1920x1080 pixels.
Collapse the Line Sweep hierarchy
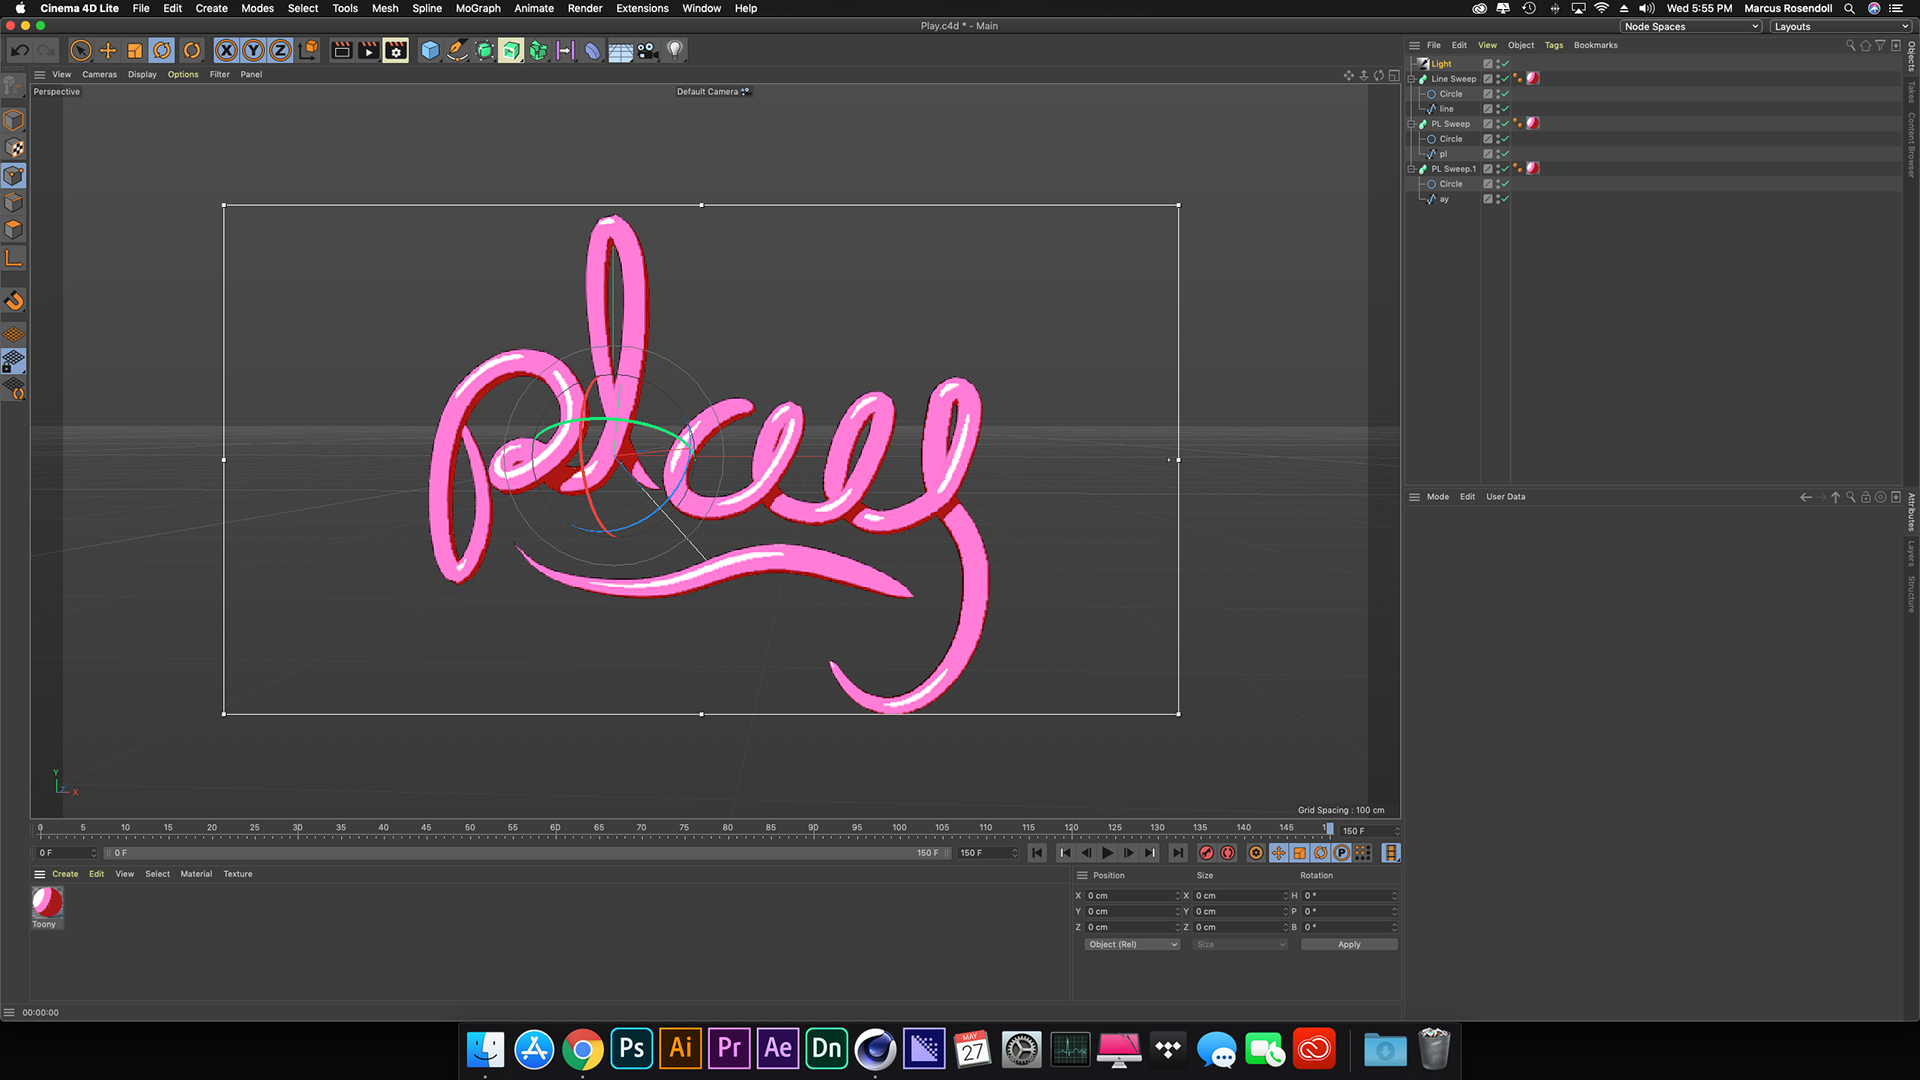[1411, 79]
